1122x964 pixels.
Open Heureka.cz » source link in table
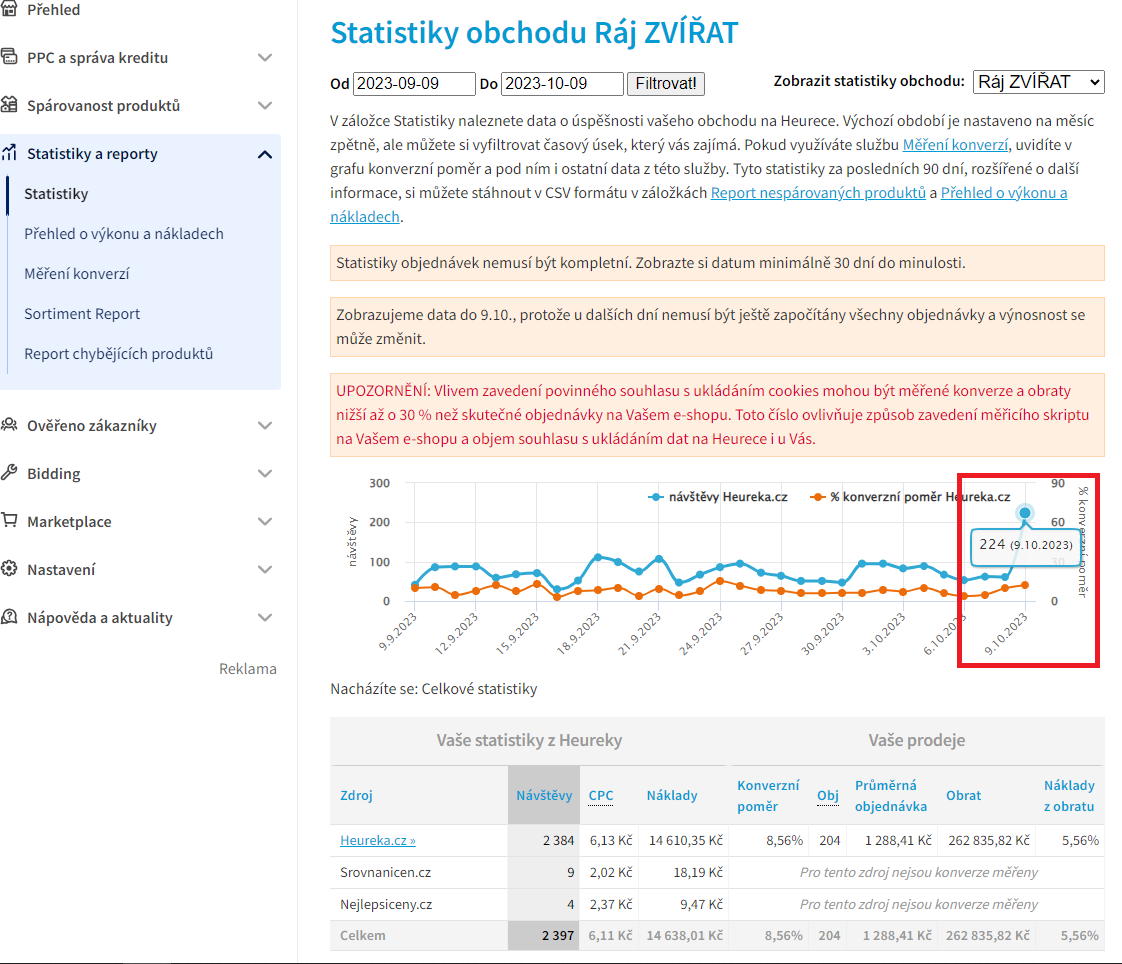click(378, 840)
